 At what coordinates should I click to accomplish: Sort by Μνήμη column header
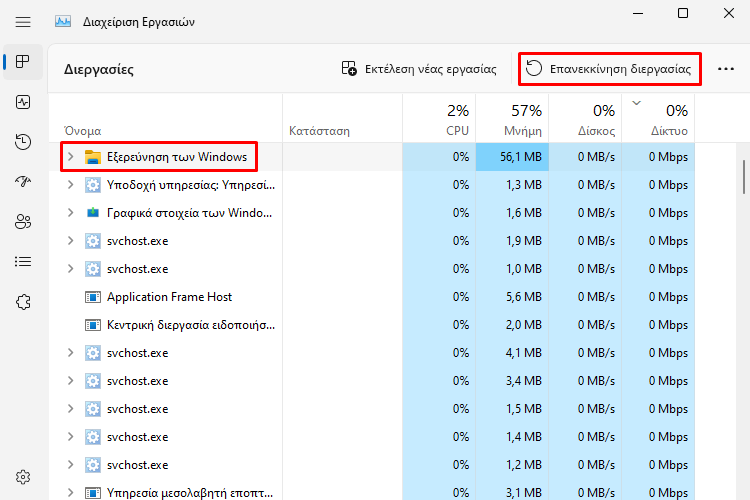(x=512, y=119)
